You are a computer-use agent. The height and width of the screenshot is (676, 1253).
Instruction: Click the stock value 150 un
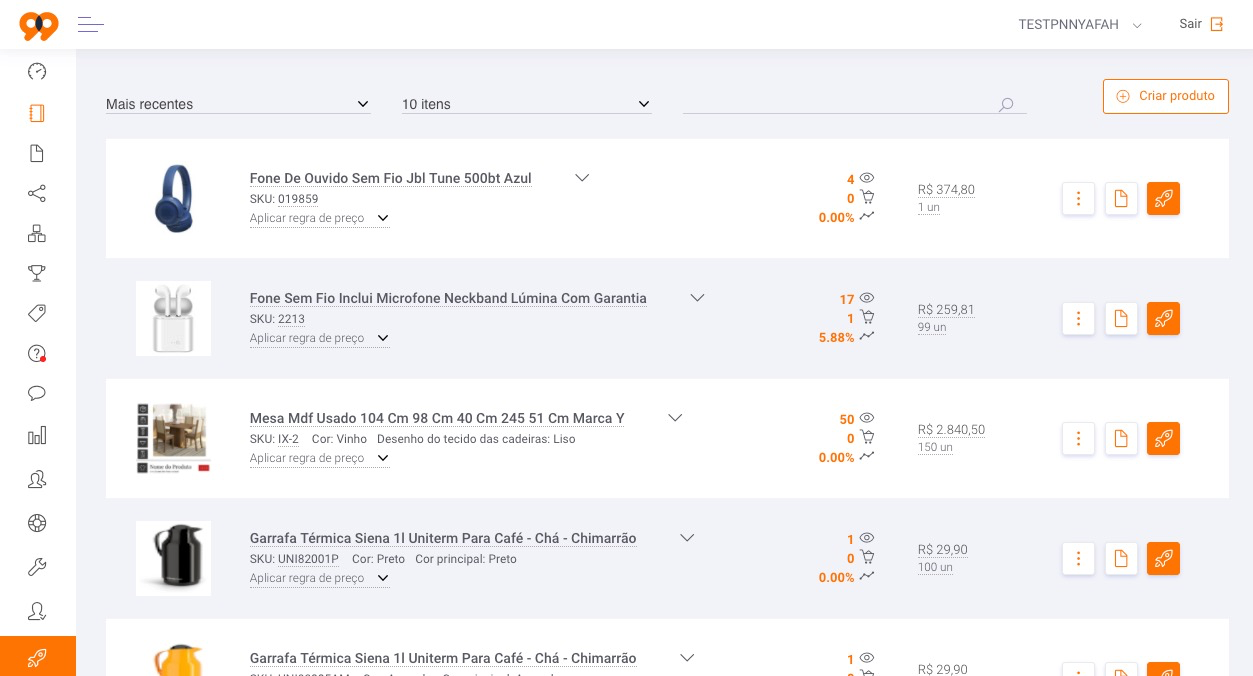(x=935, y=447)
